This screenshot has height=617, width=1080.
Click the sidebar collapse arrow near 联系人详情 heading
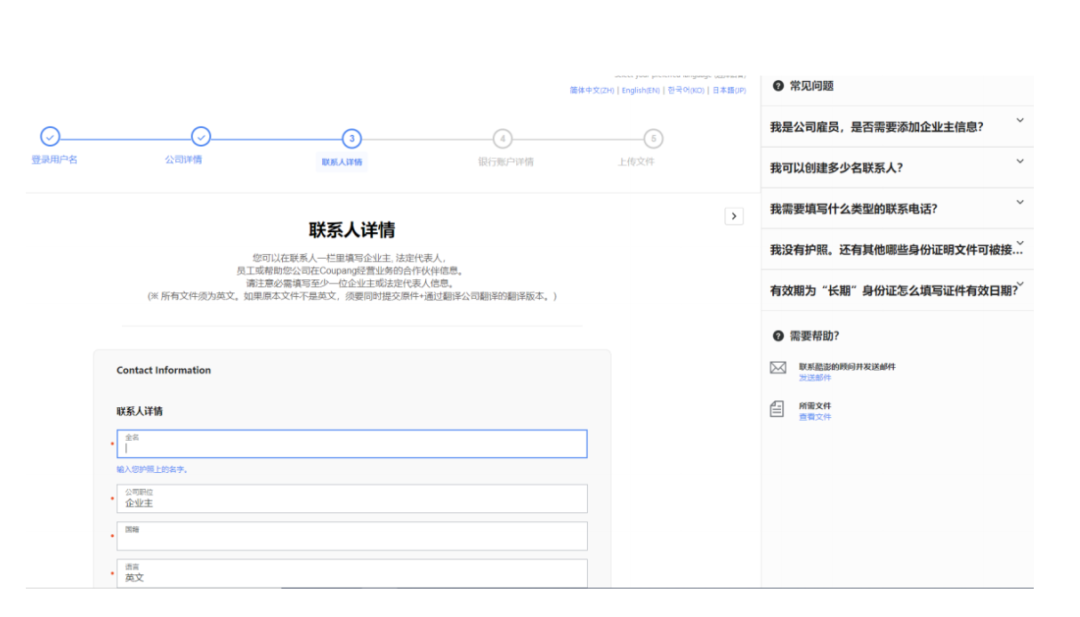point(734,216)
